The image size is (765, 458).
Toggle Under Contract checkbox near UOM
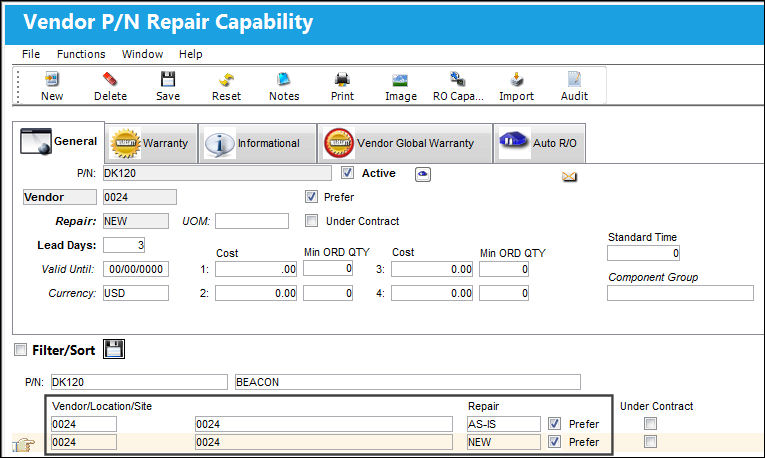click(x=311, y=220)
